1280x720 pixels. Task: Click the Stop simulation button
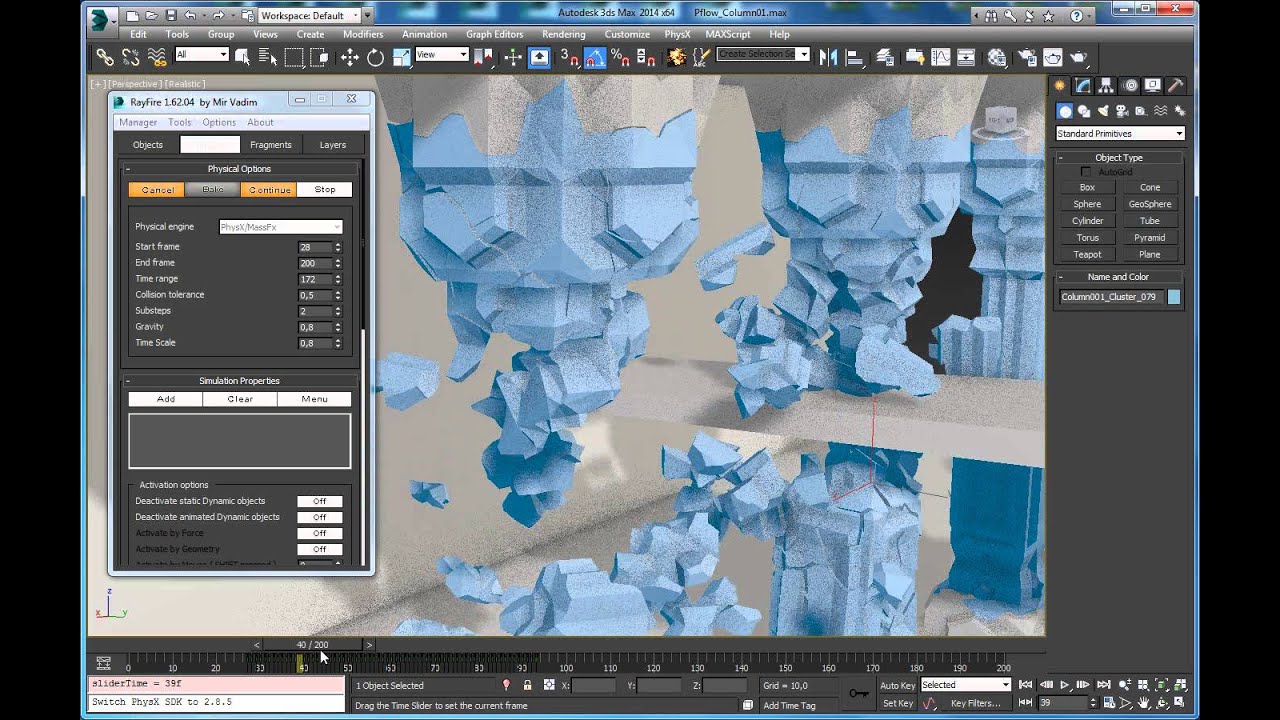point(325,189)
